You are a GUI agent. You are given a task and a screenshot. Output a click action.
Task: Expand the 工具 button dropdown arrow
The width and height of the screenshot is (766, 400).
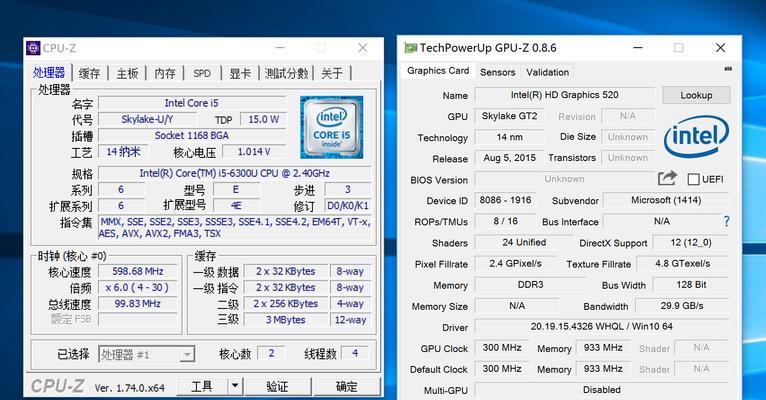[235, 386]
